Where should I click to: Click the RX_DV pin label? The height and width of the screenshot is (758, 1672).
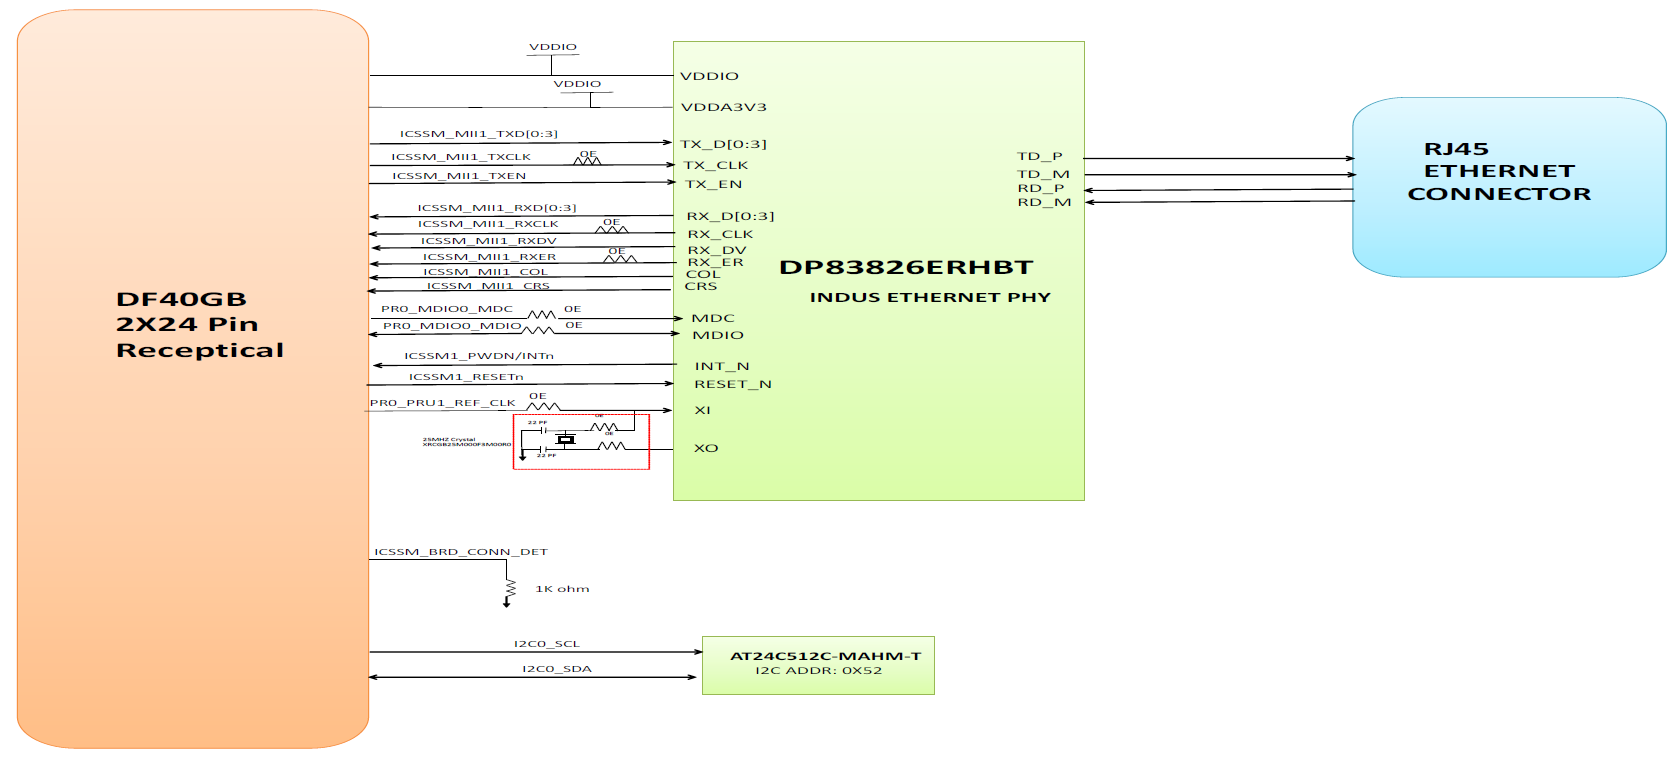[717, 250]
